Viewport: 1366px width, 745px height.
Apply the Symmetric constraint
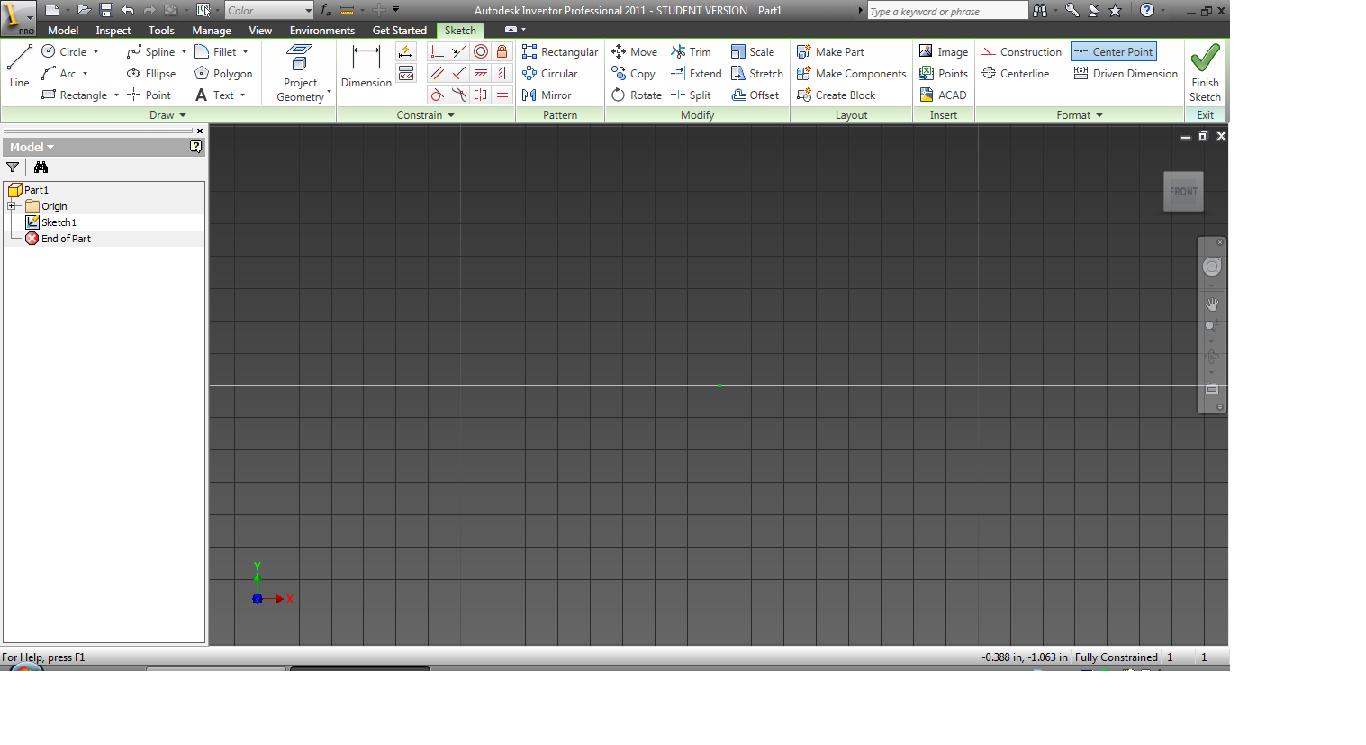(x=481, y=95)
